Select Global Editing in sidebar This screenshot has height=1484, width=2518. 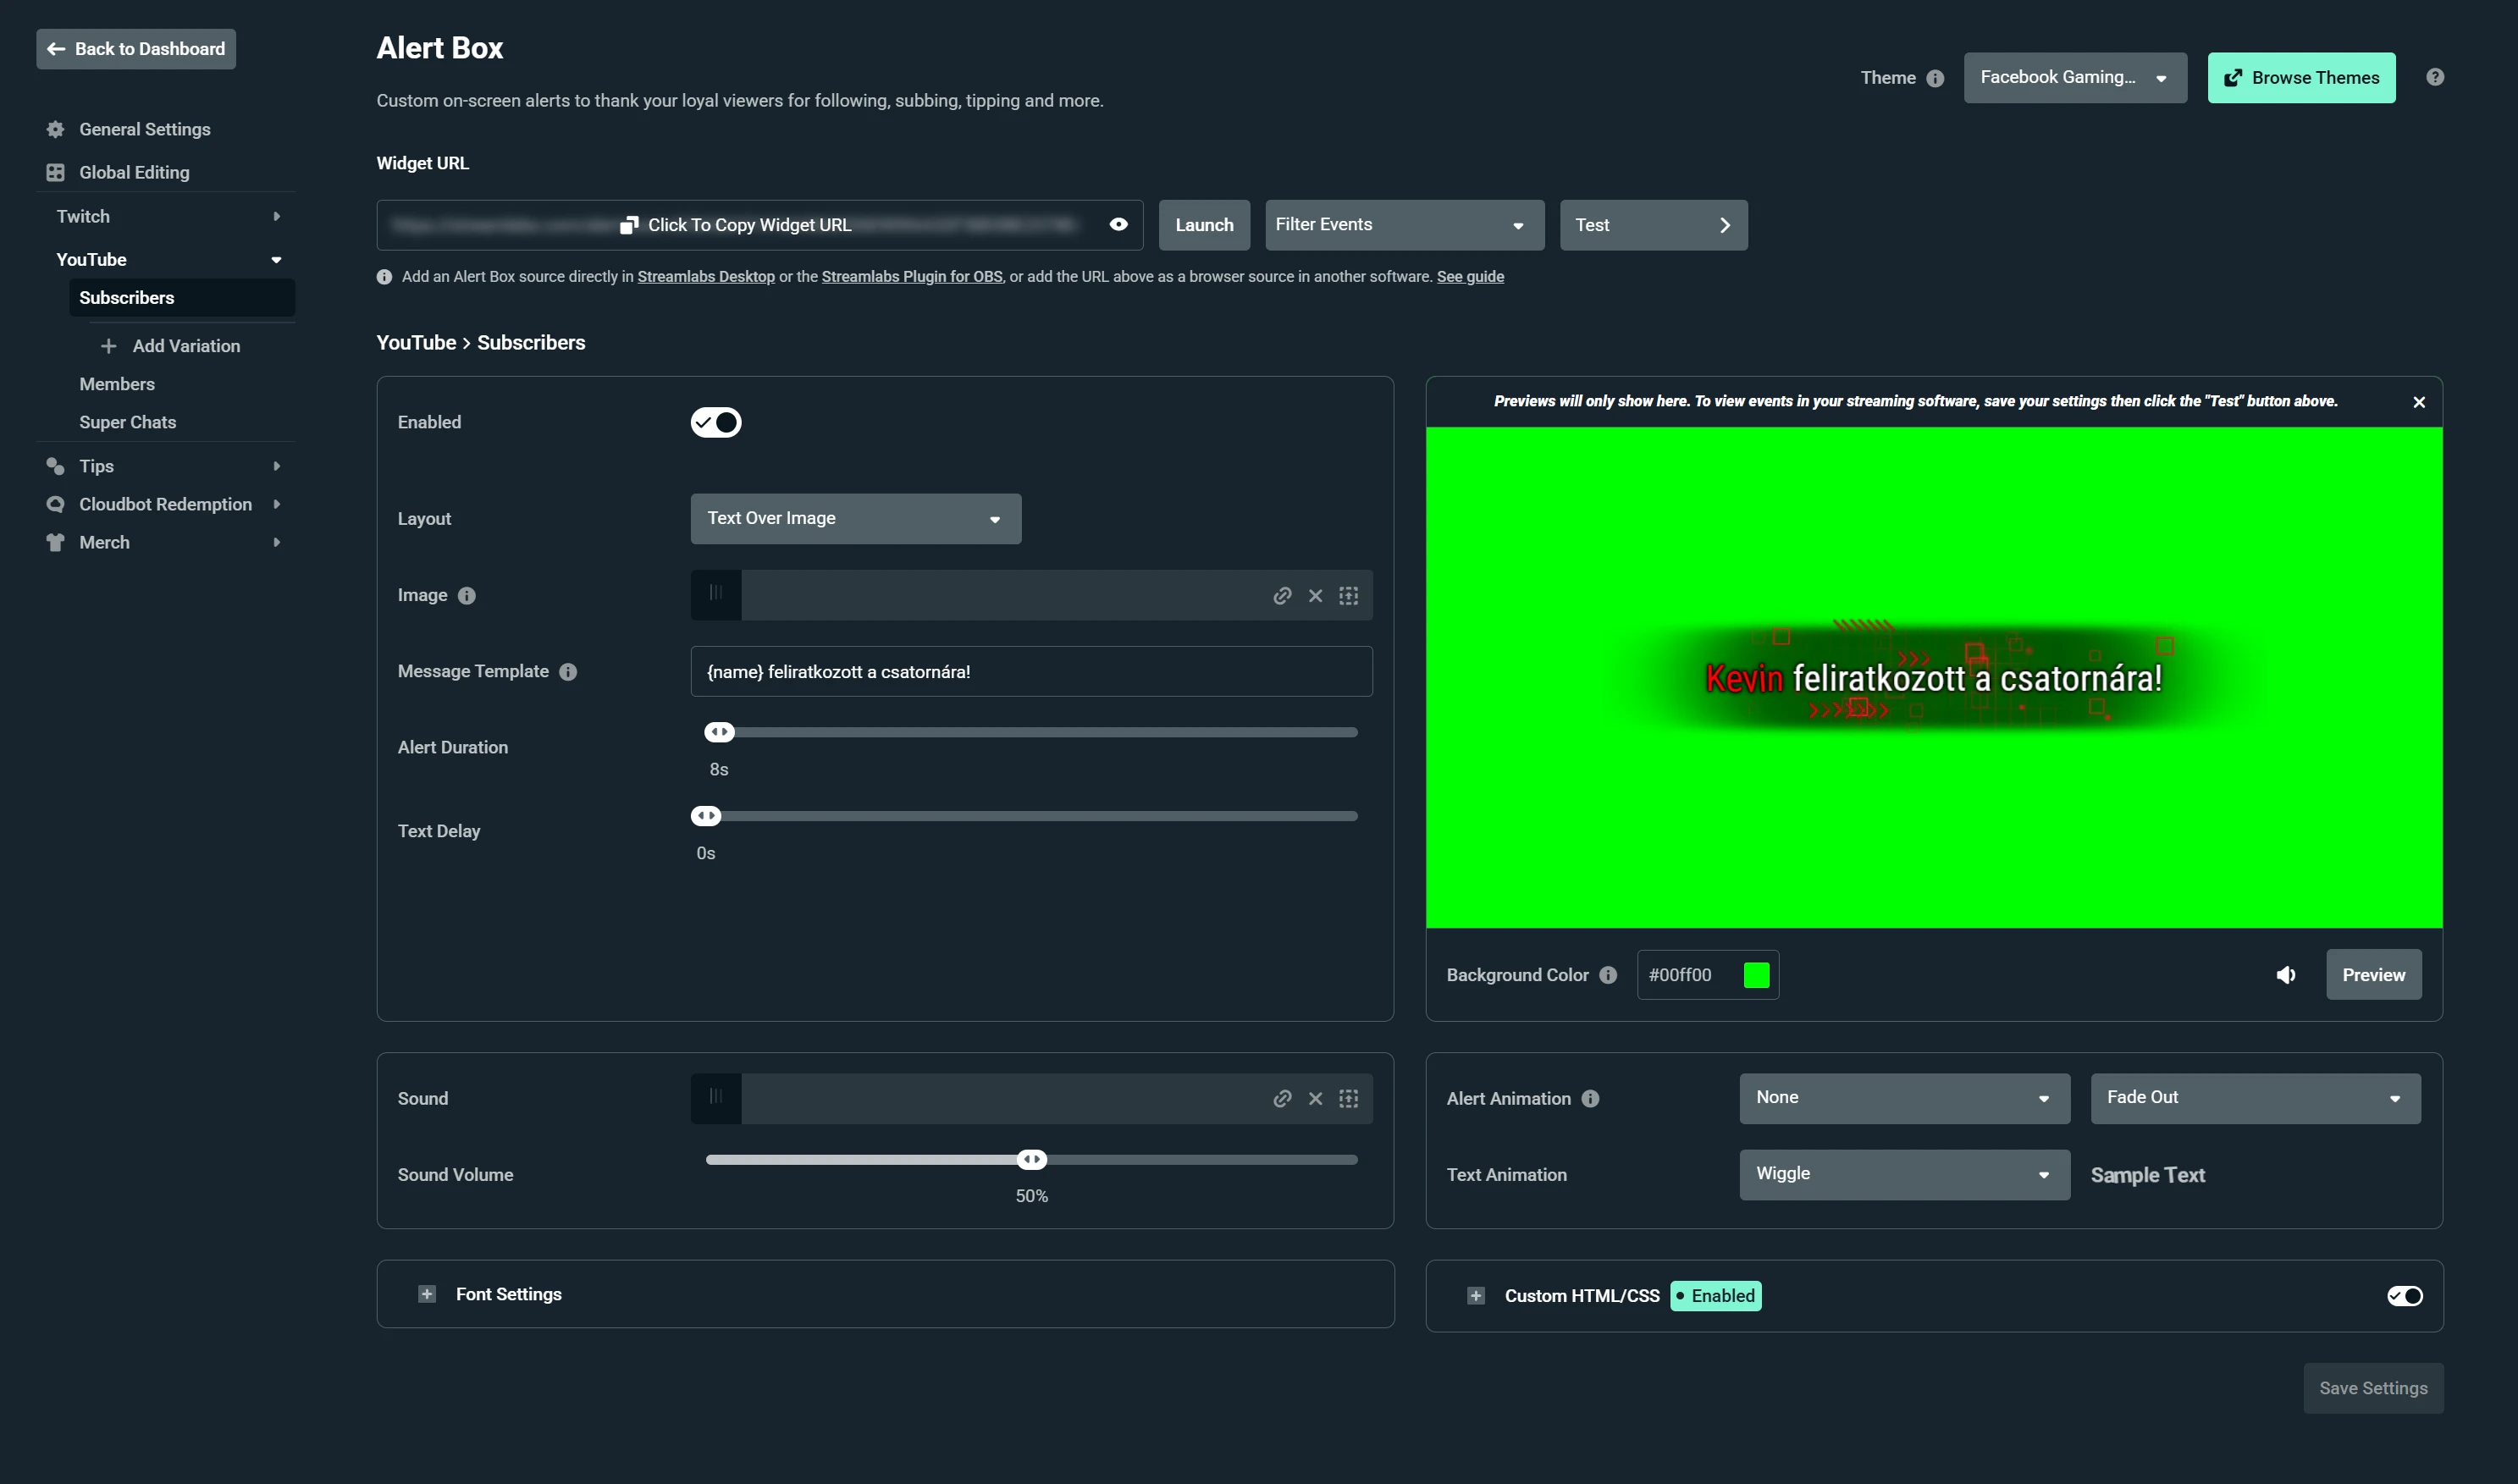134,172
